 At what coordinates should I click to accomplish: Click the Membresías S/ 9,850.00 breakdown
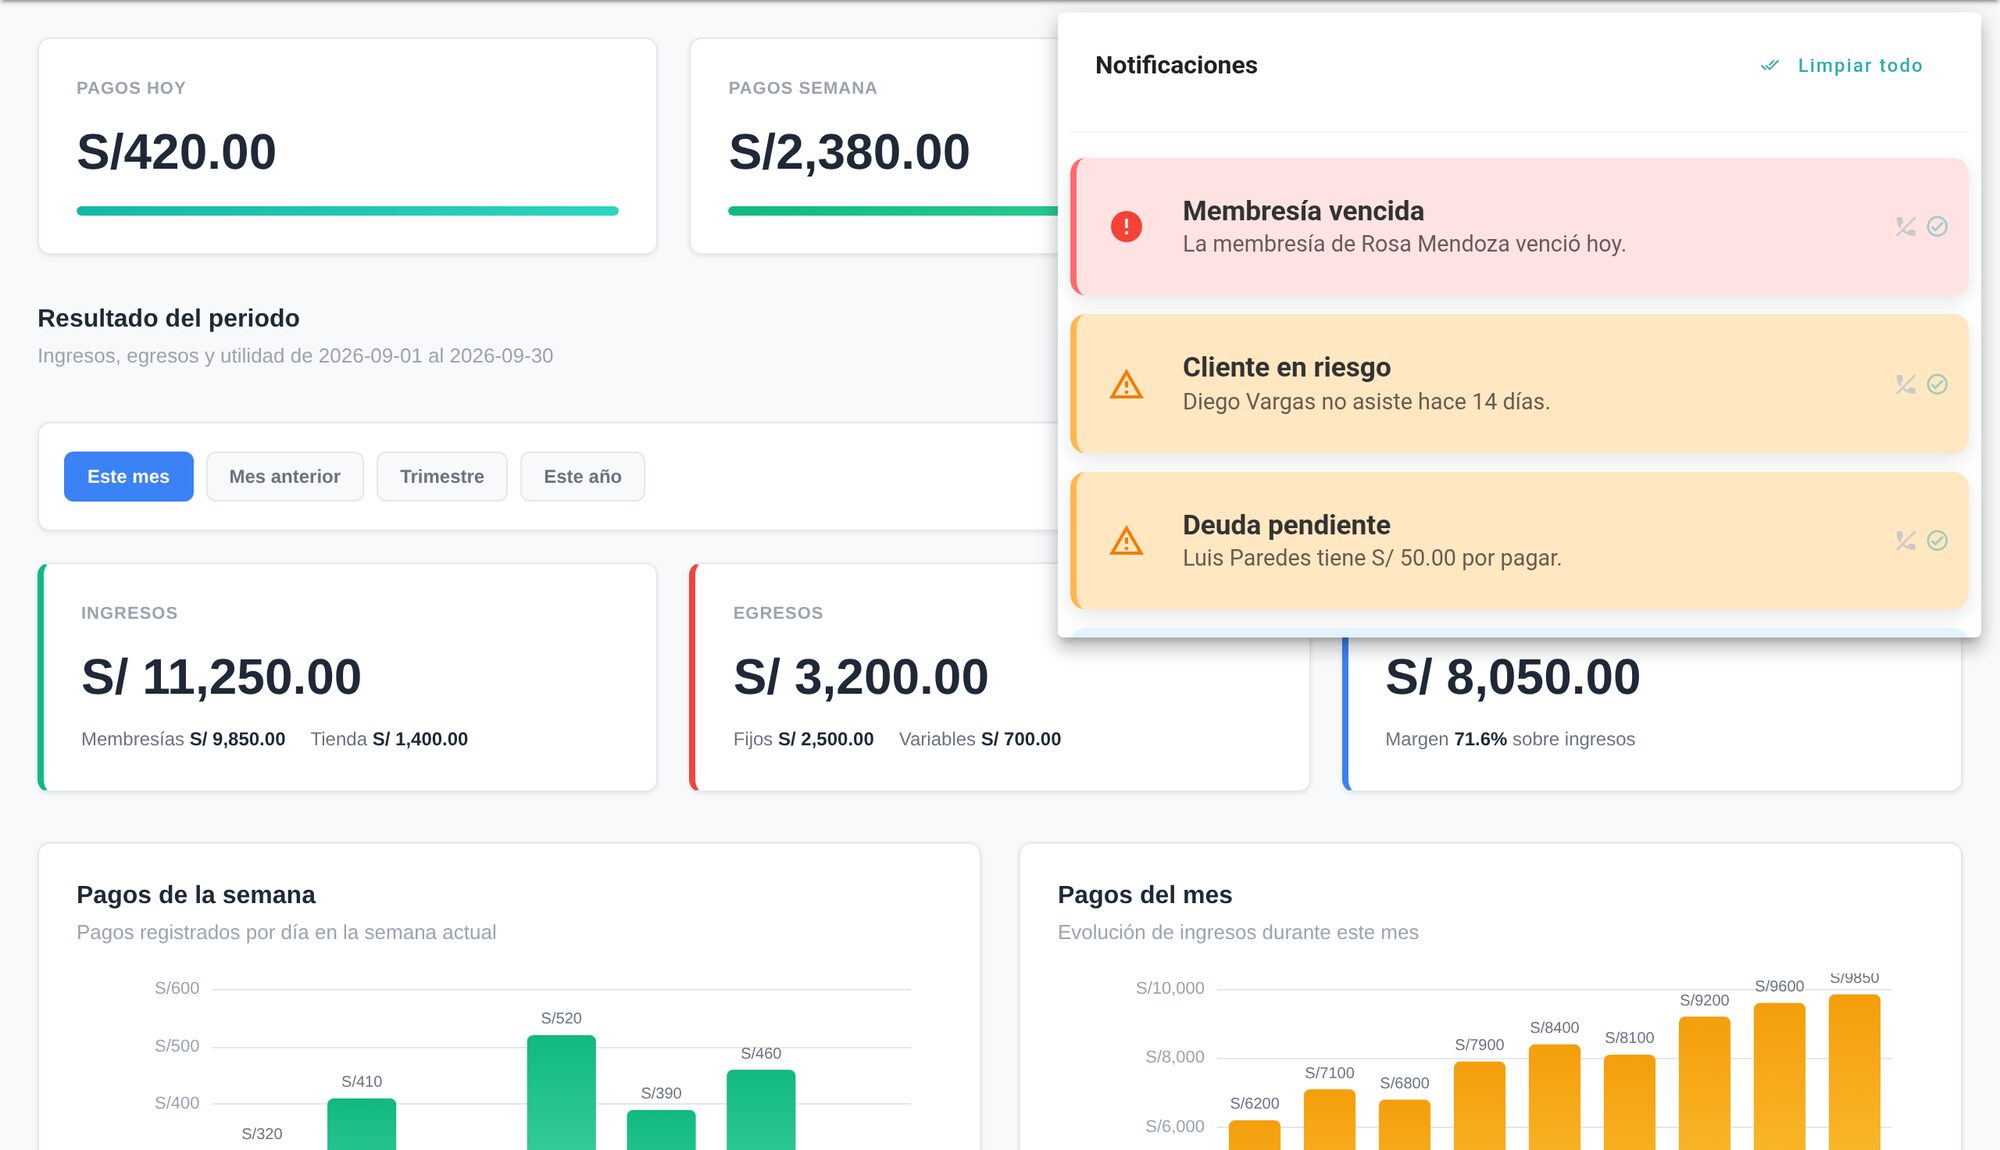(183, 739)
